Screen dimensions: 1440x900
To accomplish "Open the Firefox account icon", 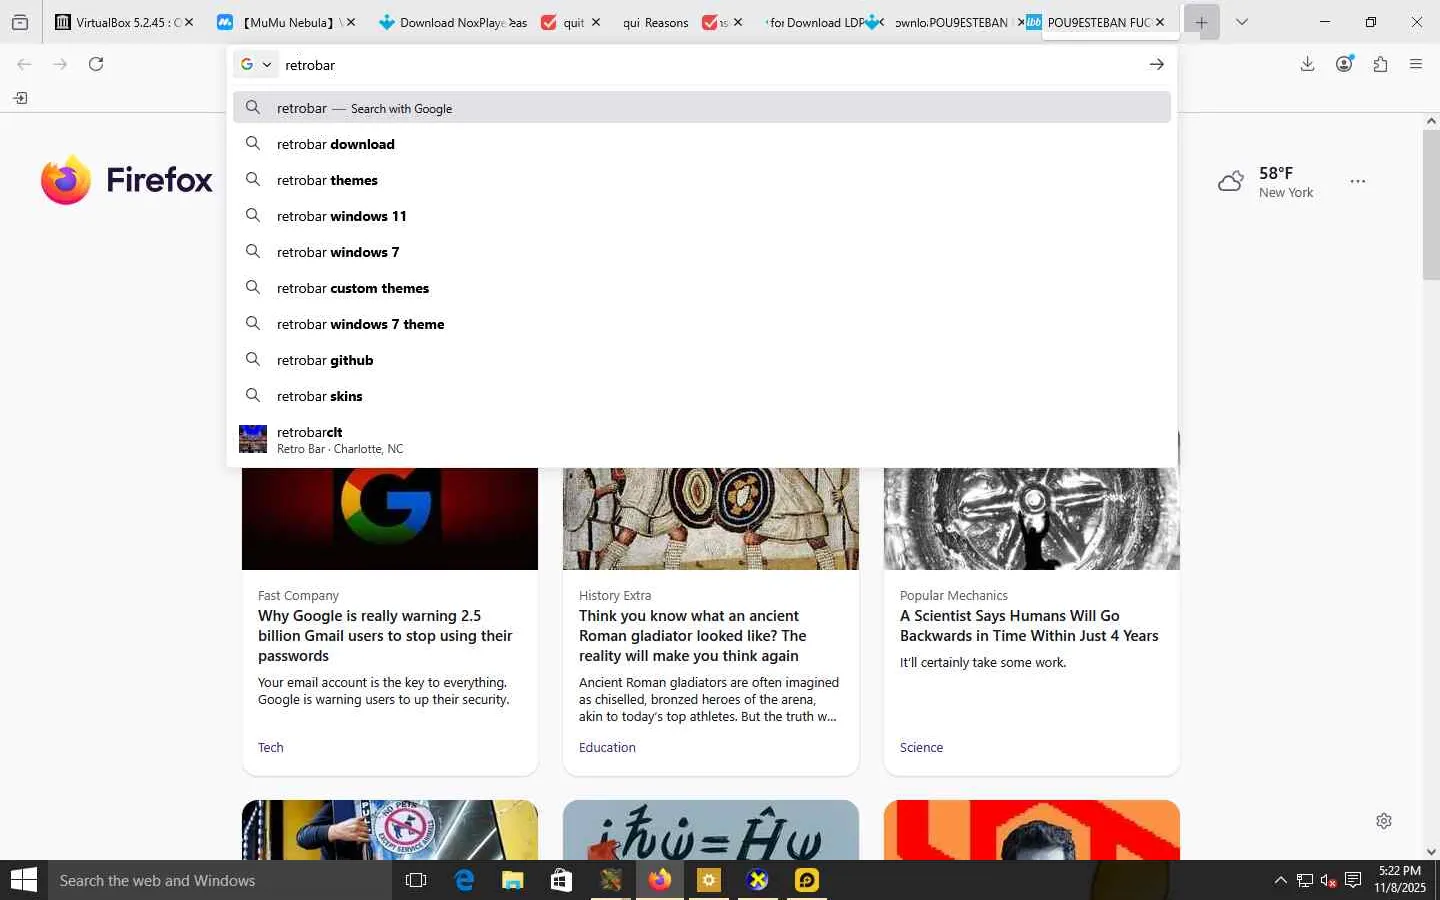I will click(1344, 64).
